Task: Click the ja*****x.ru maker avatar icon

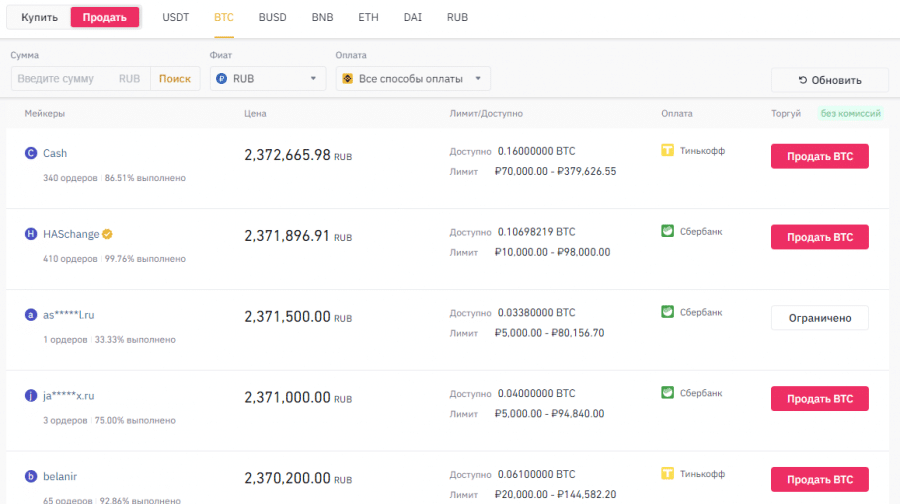Action: click(x=31, y=396)
